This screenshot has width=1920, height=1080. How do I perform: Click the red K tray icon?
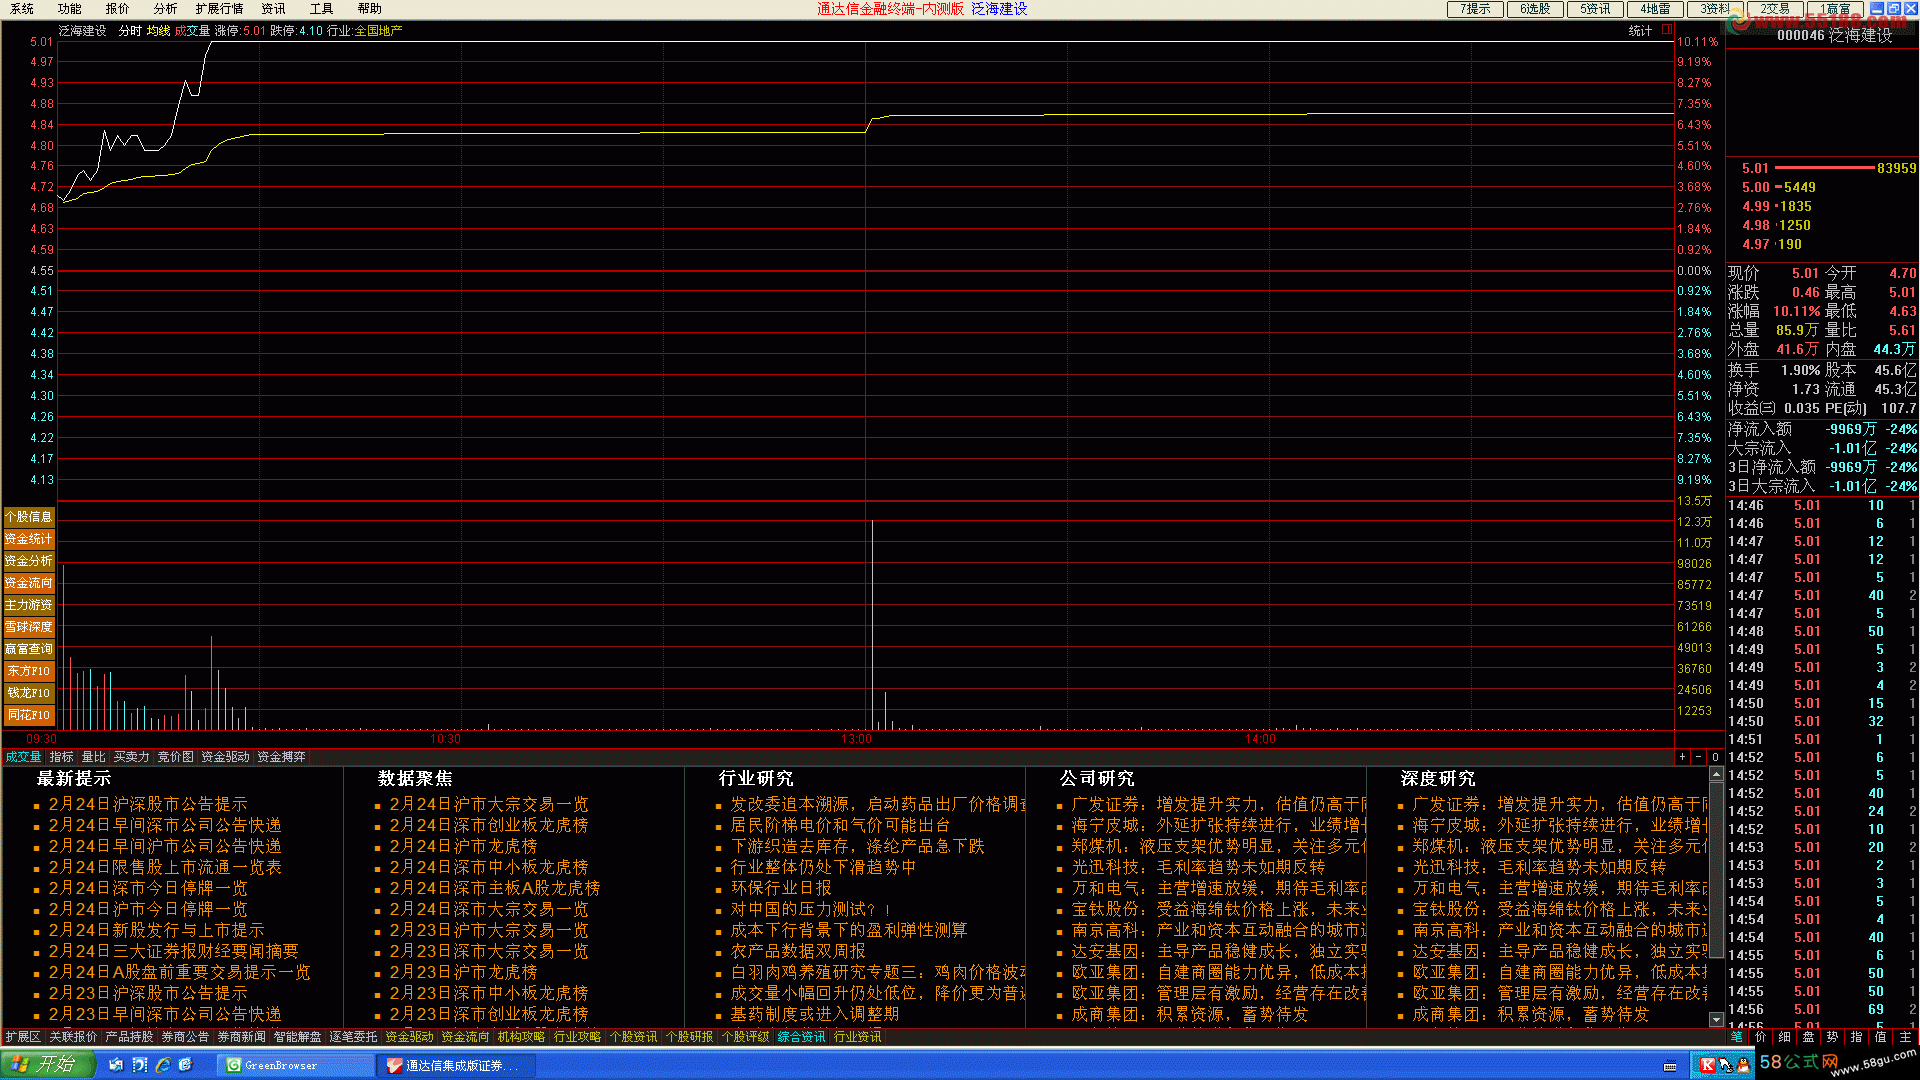[x=1708, y=1066]
